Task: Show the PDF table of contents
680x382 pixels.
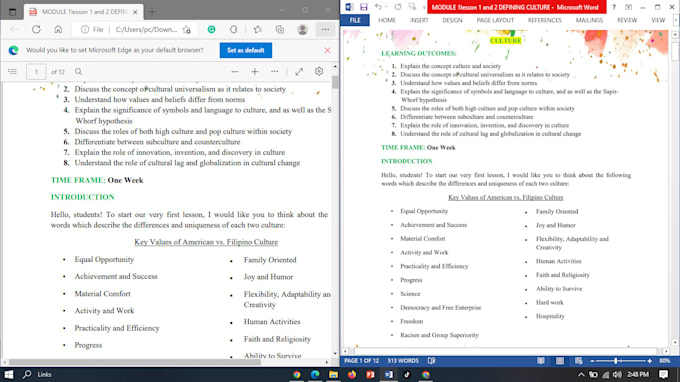Action: (12, 72)
